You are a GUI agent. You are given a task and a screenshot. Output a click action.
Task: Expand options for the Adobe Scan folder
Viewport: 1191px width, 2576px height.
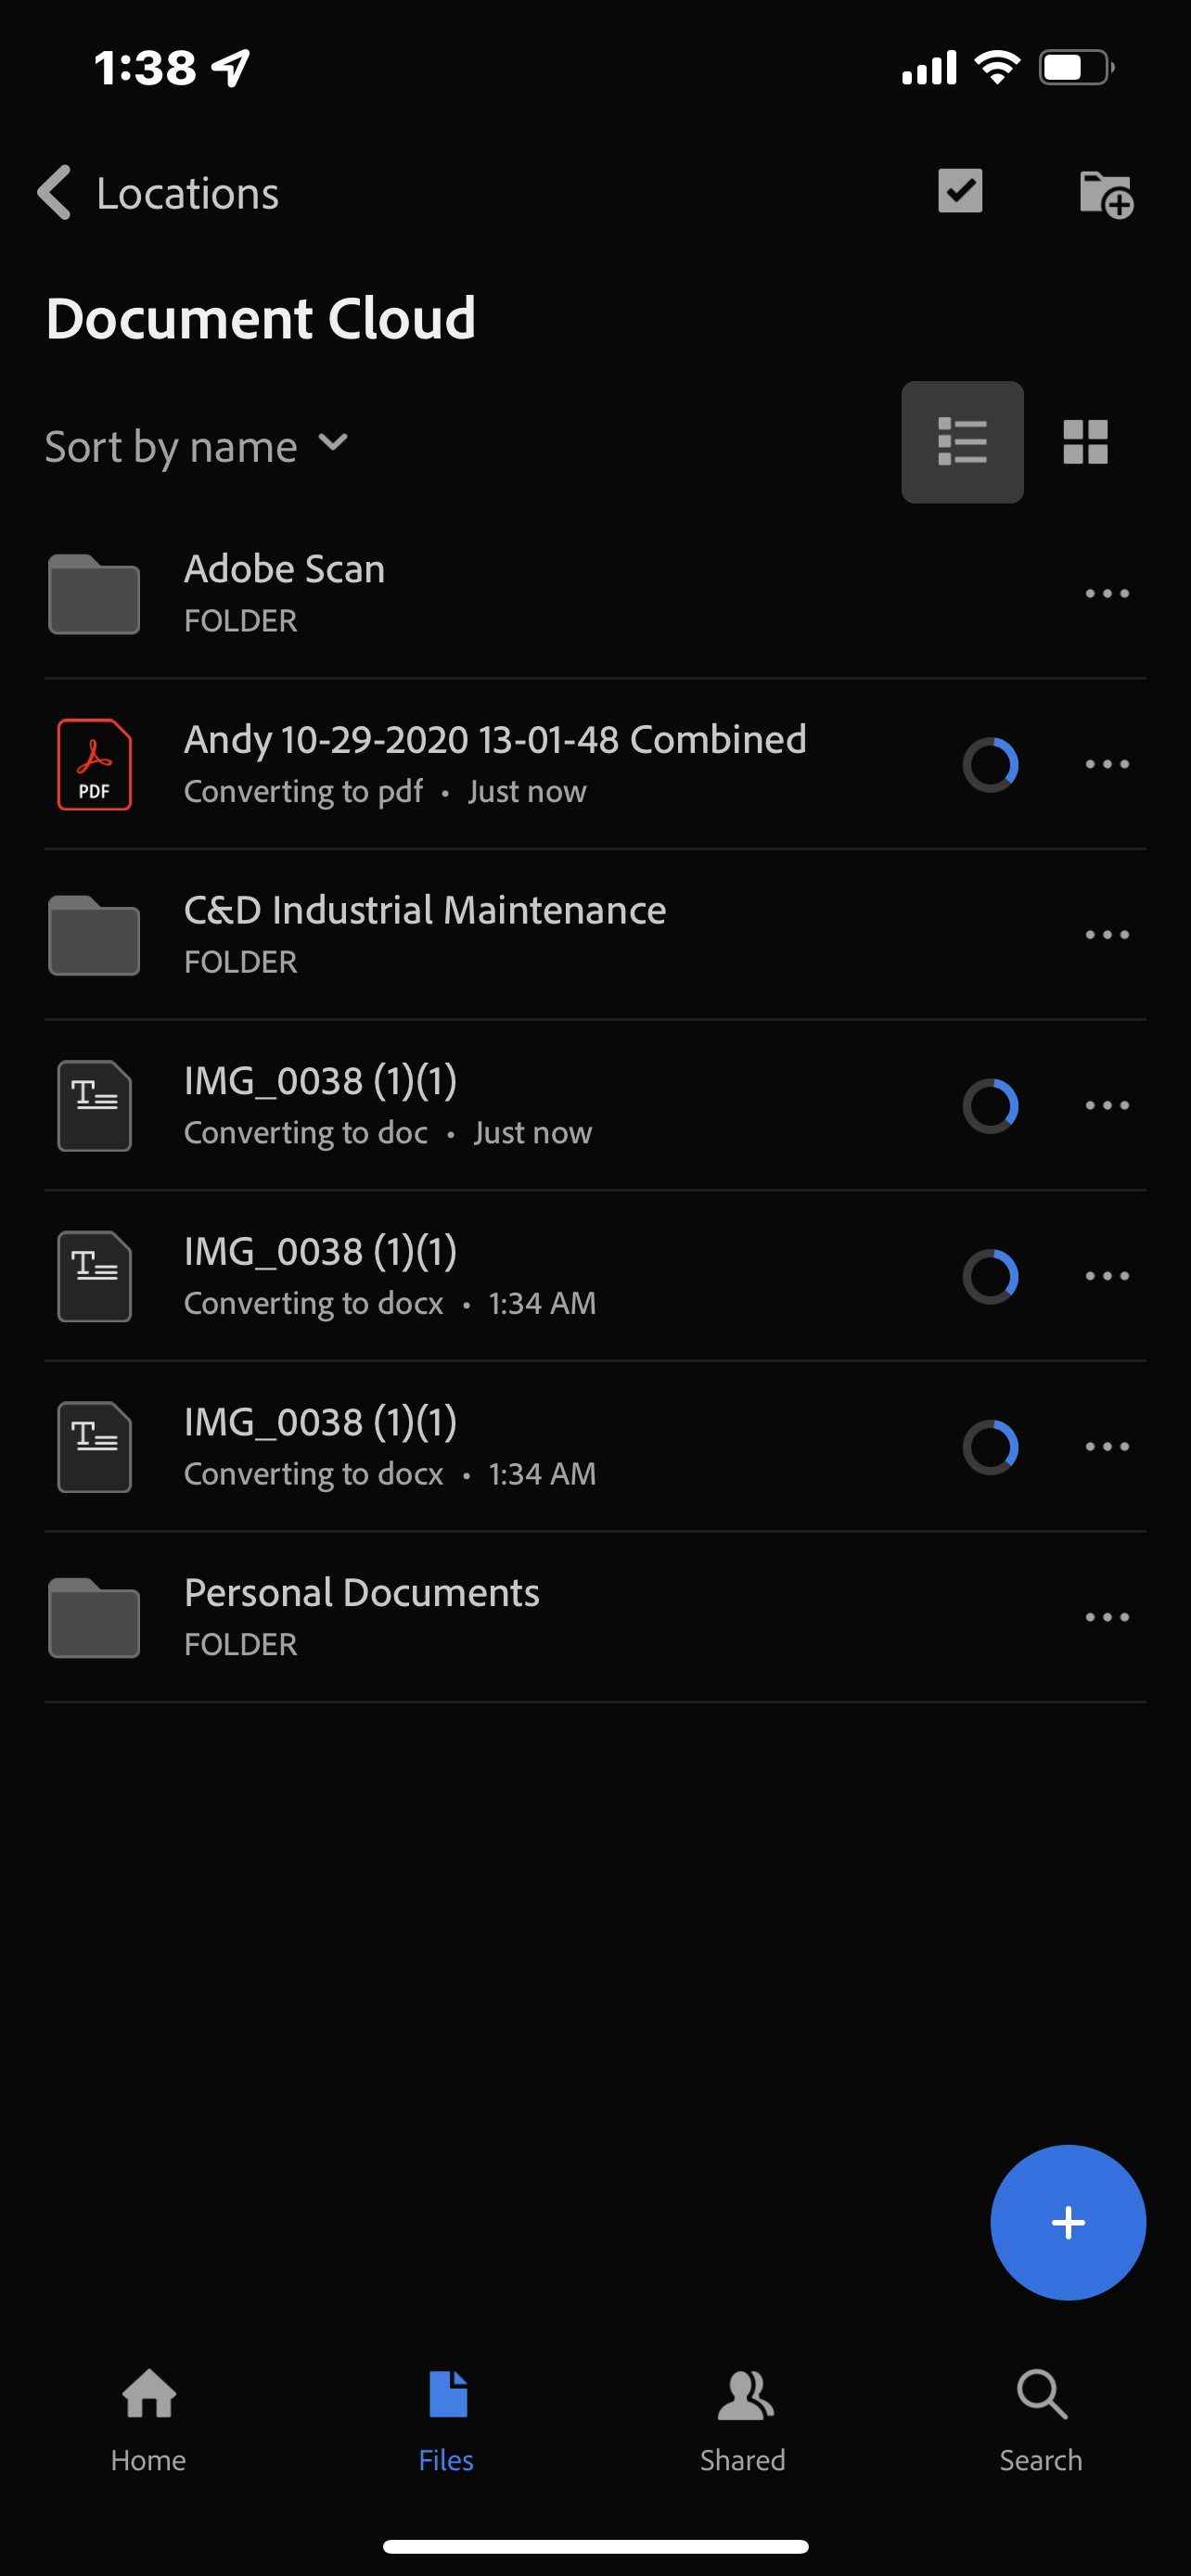tap(1106, 593)
